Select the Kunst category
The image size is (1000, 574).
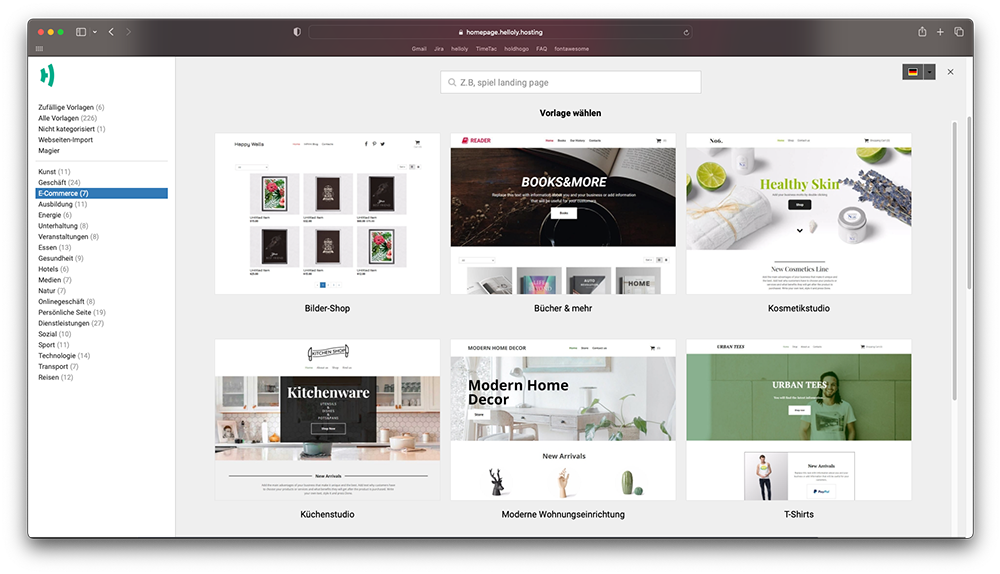54,172
